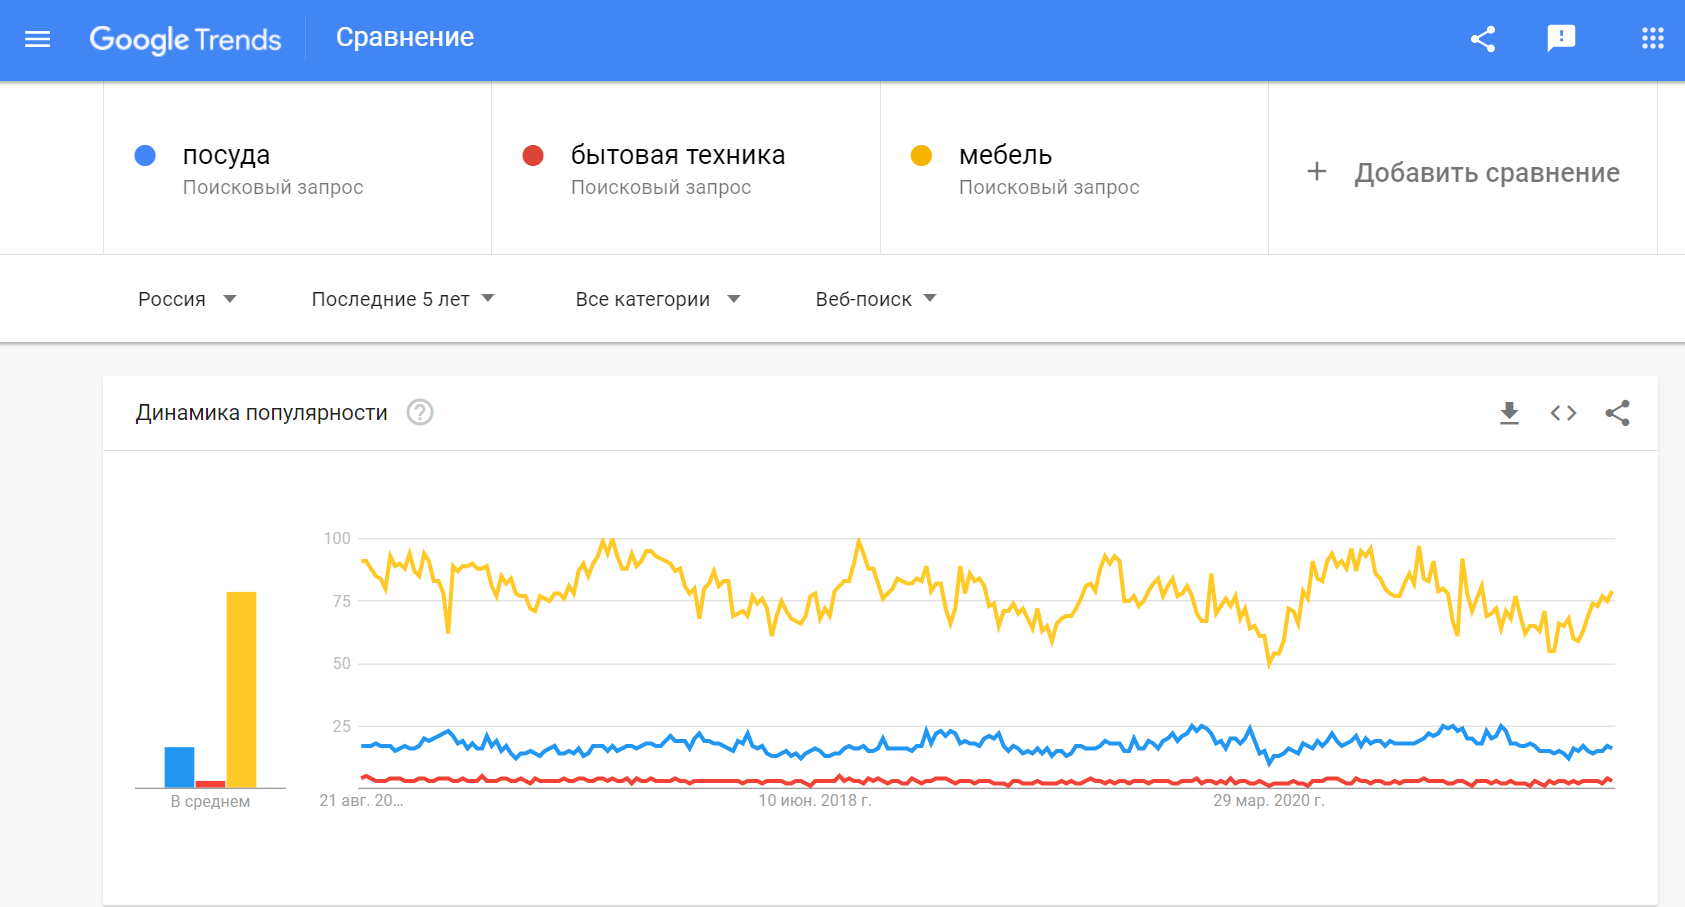Screen dimensions: 1685x907
Task: Open help for Динамика популярности
Action: pos(420,412)
